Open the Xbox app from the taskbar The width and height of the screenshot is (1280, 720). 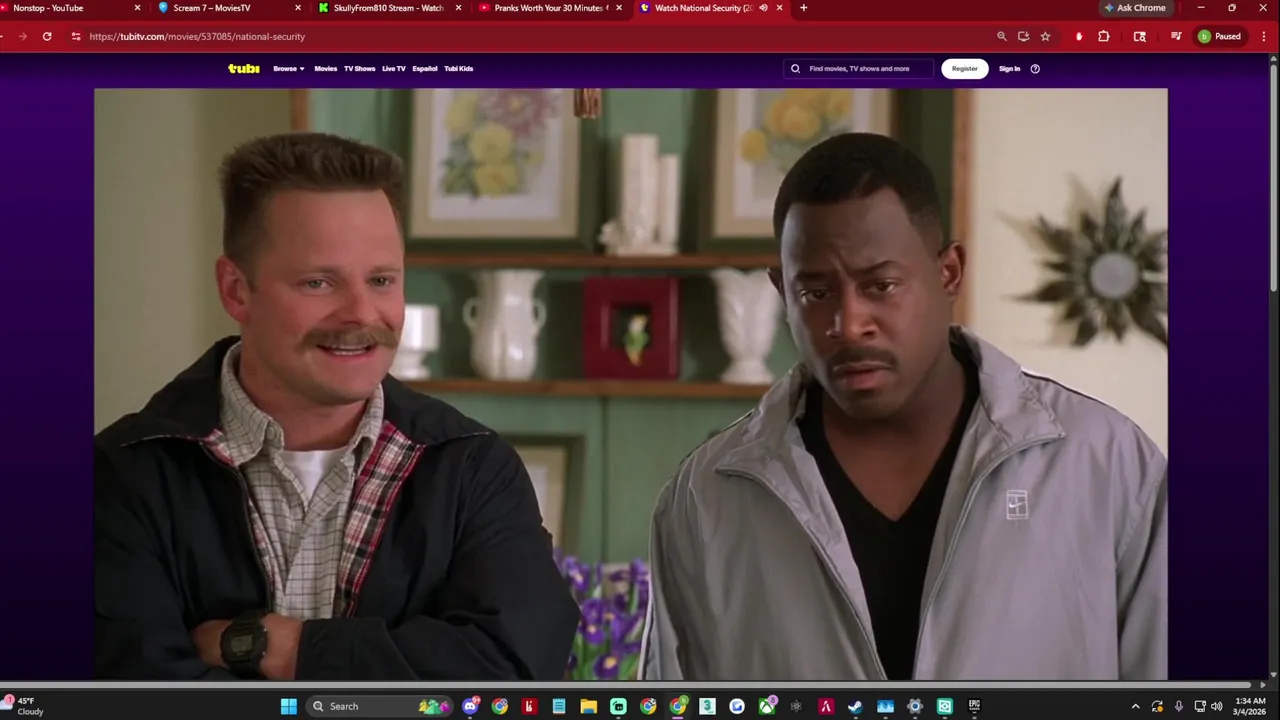click(767, 706)
